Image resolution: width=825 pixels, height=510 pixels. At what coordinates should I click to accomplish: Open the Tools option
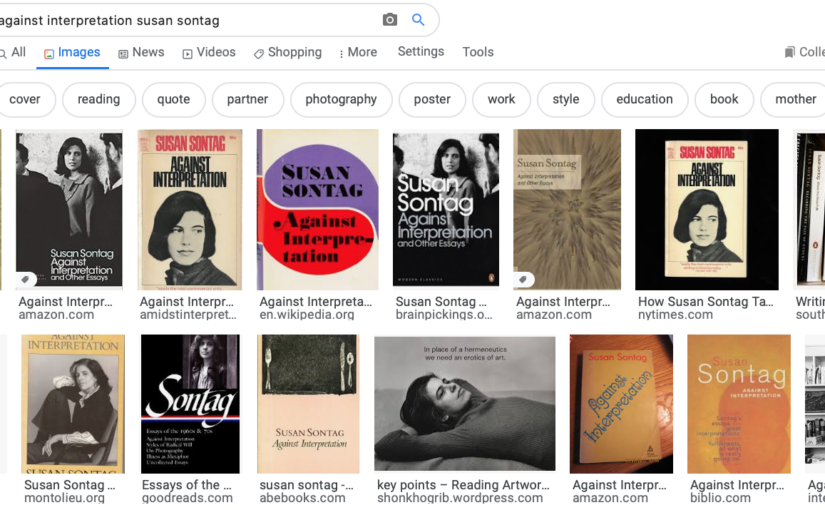pos(478,52)
